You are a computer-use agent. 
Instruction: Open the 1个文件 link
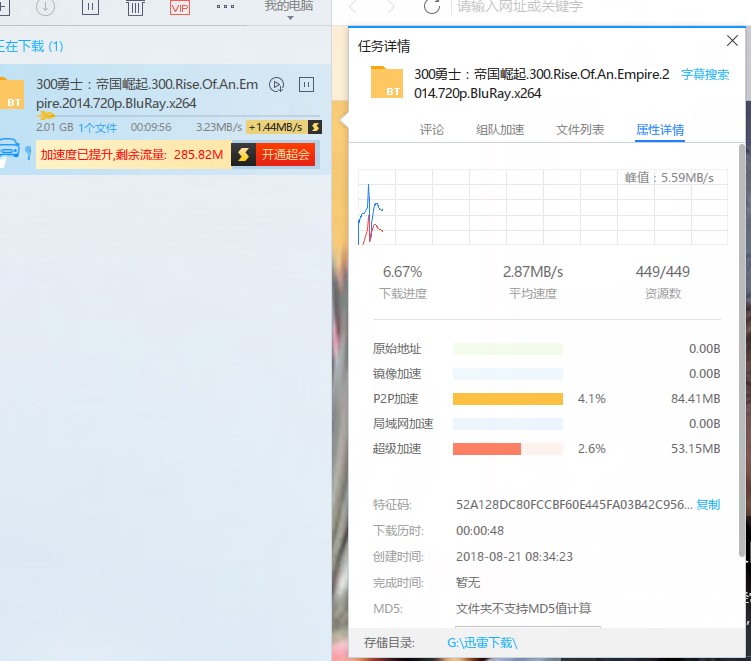click(x=98, y=128)
